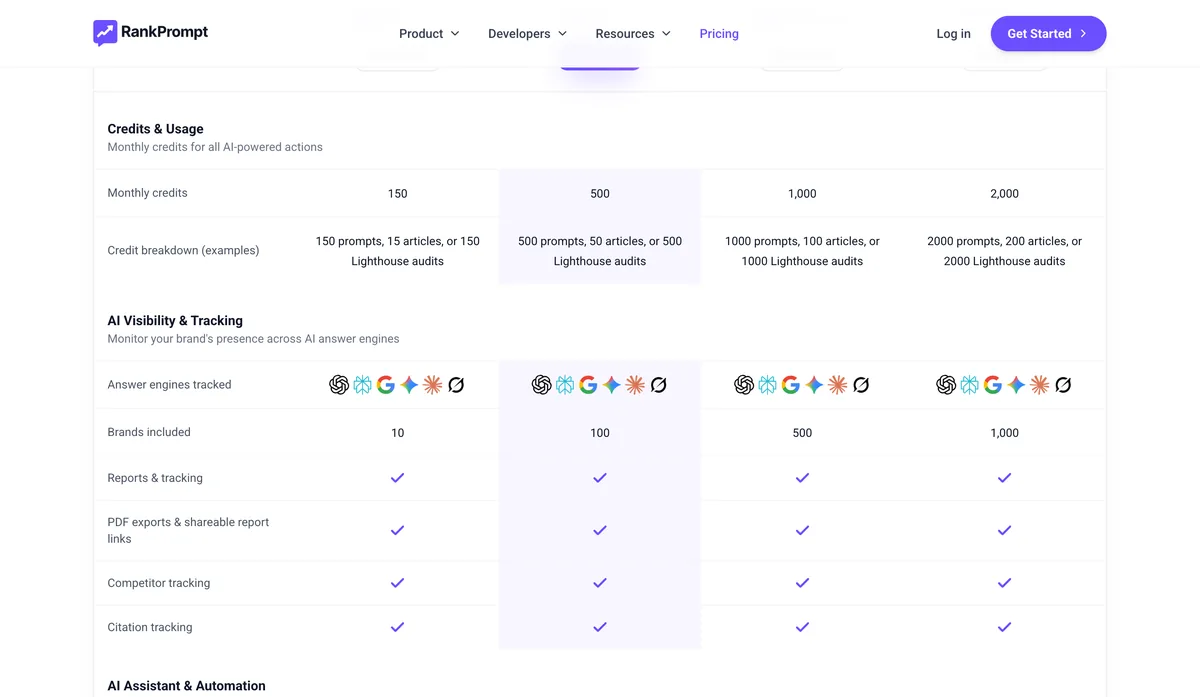Click the "150" monthly credits value
1200x697 pixels.
(397, 194)
